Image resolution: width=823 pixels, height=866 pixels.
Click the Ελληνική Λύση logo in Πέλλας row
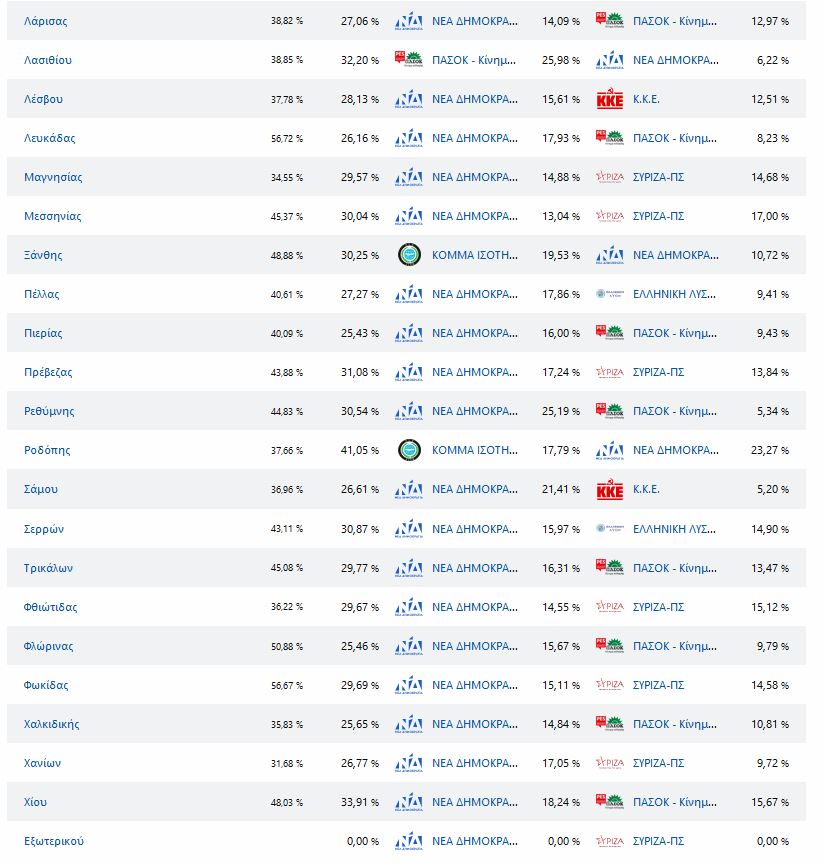coord(609,294)
